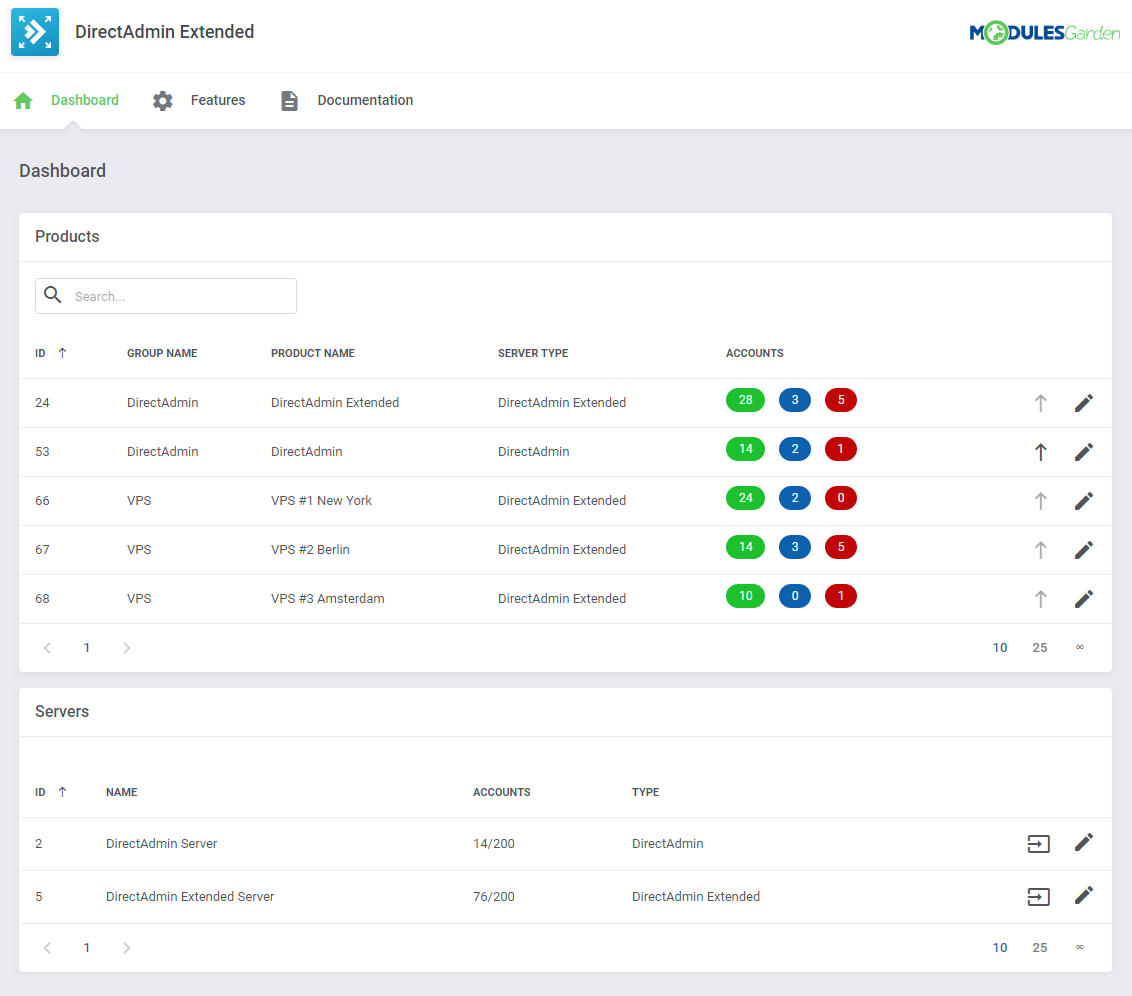
Task: Open the Documentation tab
Action: (365, 100)
